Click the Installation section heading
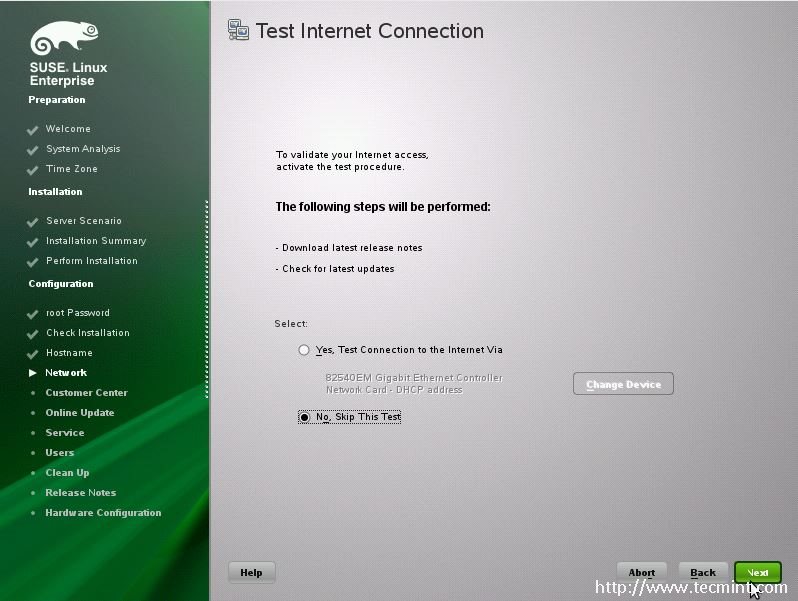The width and height of the screenshot is (798, 601). (x=55, y=192)
